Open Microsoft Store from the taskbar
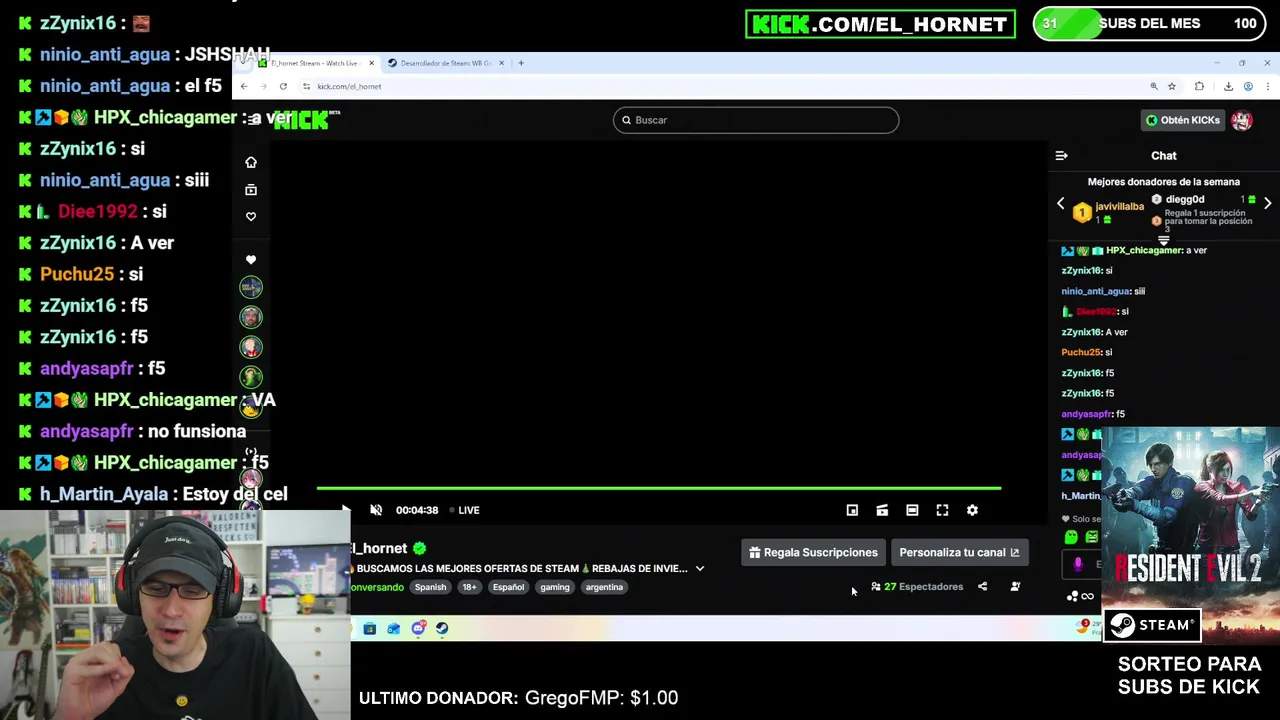1280x720 pixels. [370, 628]
